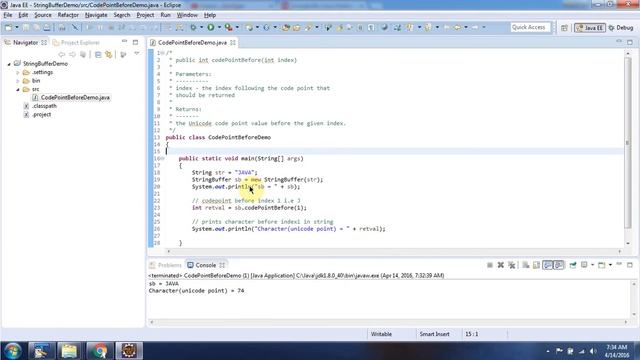The height and width of the screenshot is (360, 640).
Task: Open the dropdown next to external tools icon
Action: (237, 27)
